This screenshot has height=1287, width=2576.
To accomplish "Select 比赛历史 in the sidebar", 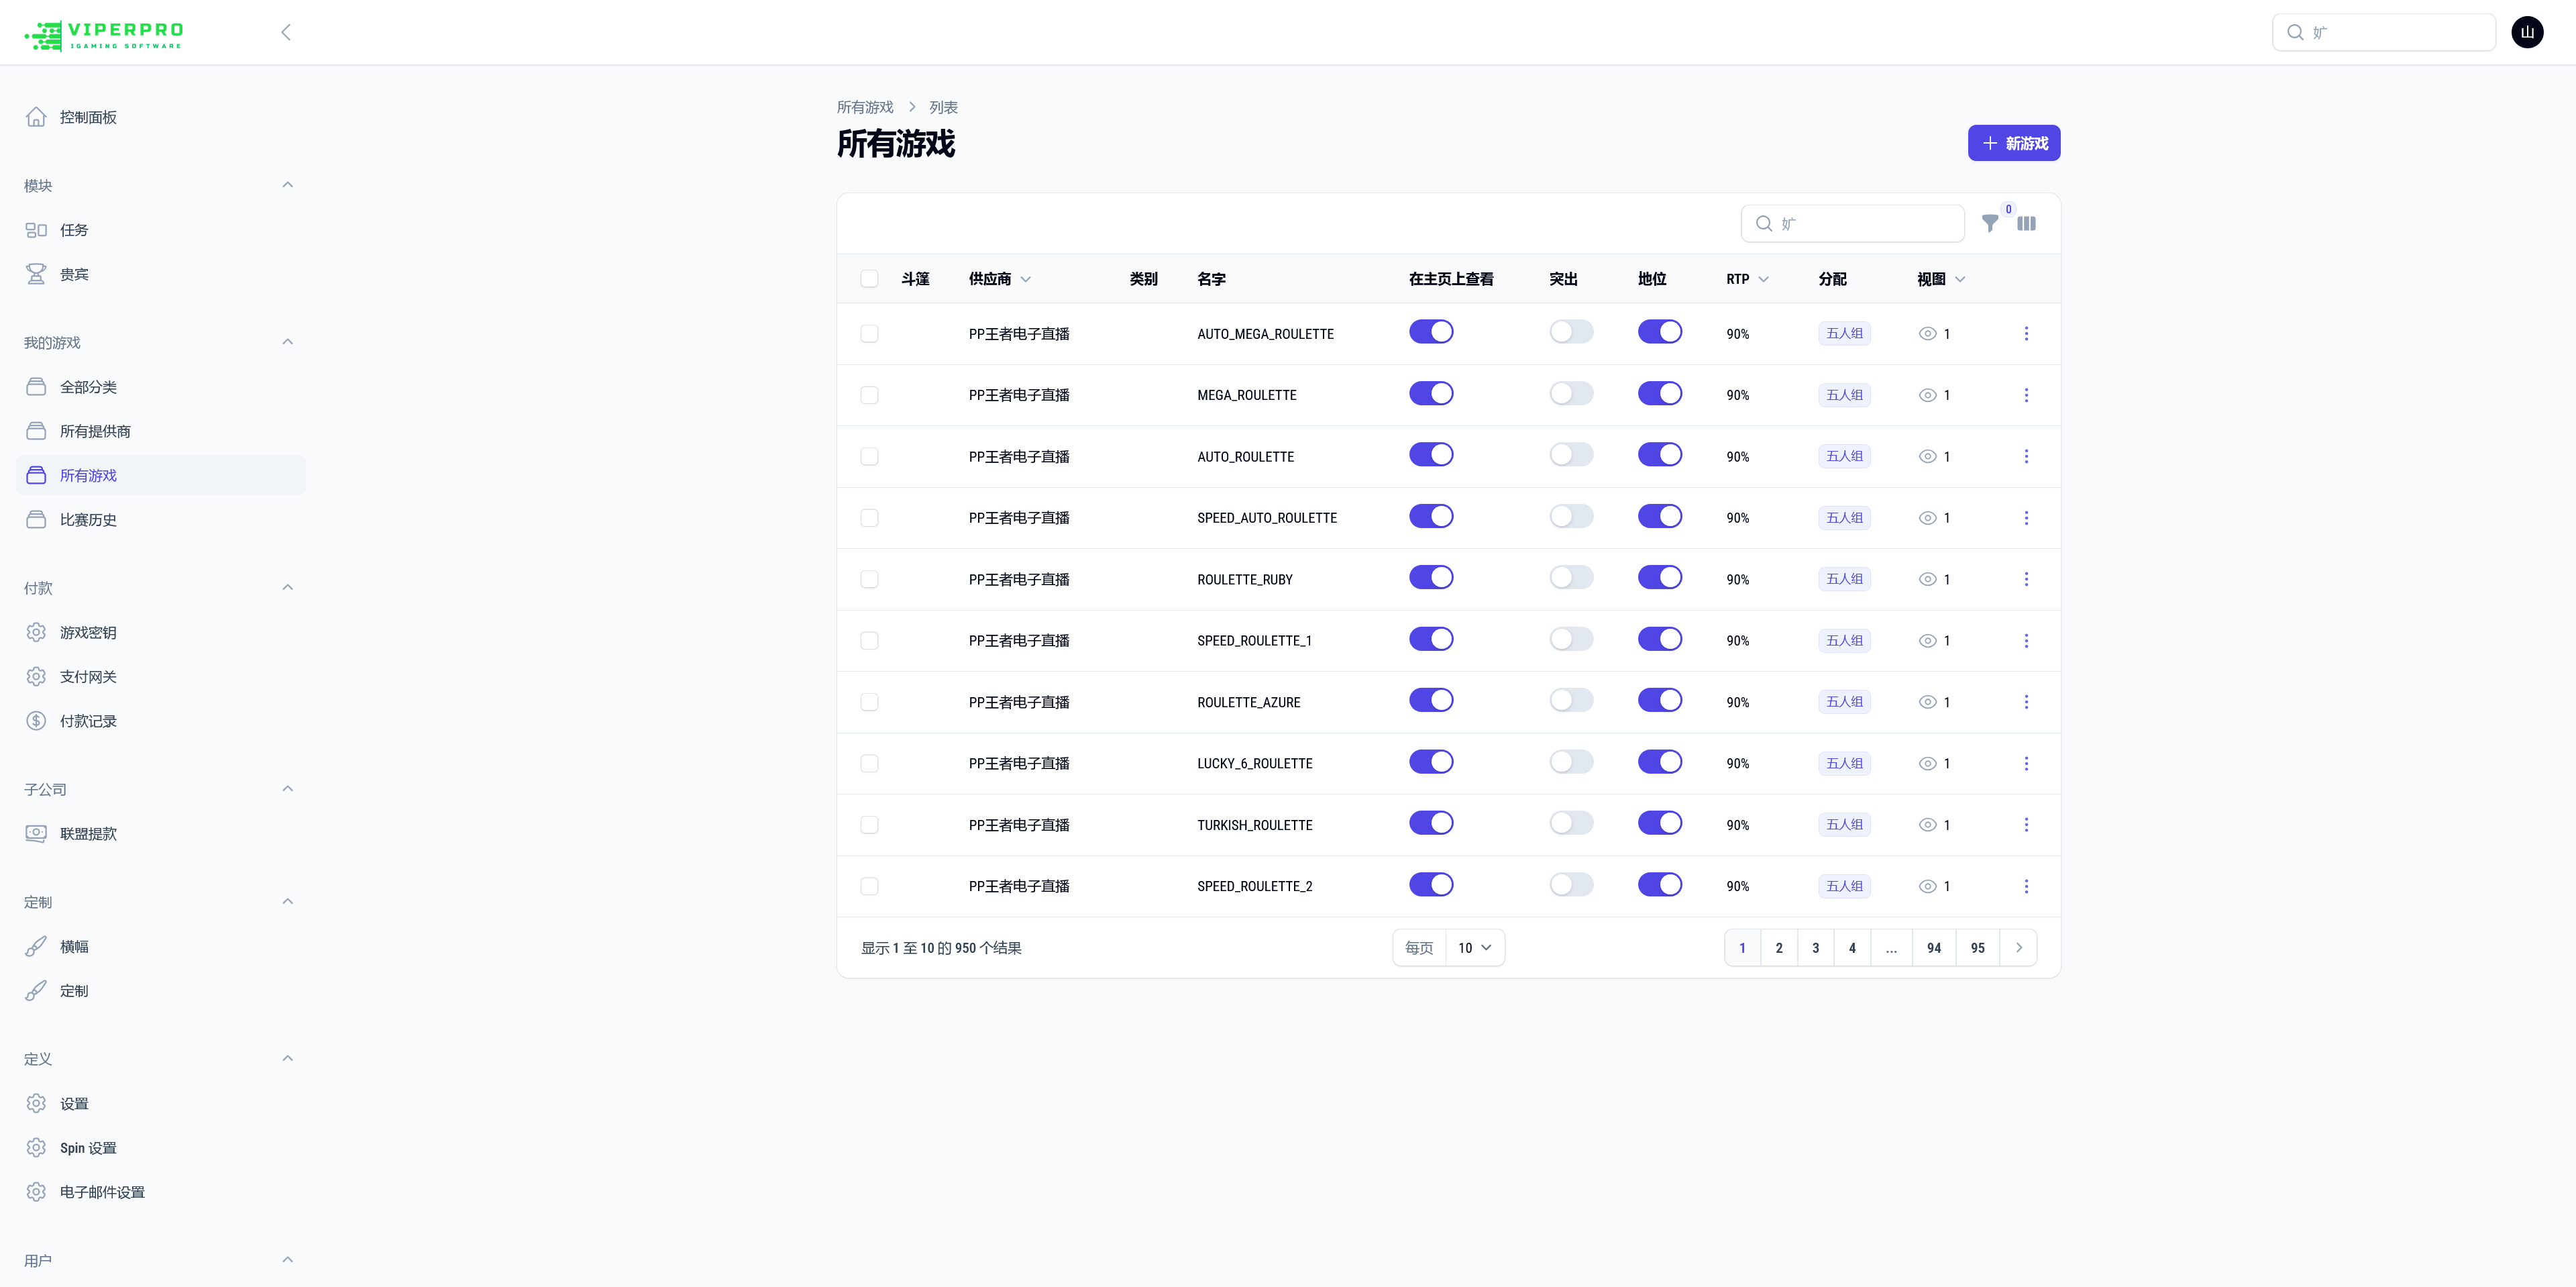I will [x=87, y=519].
